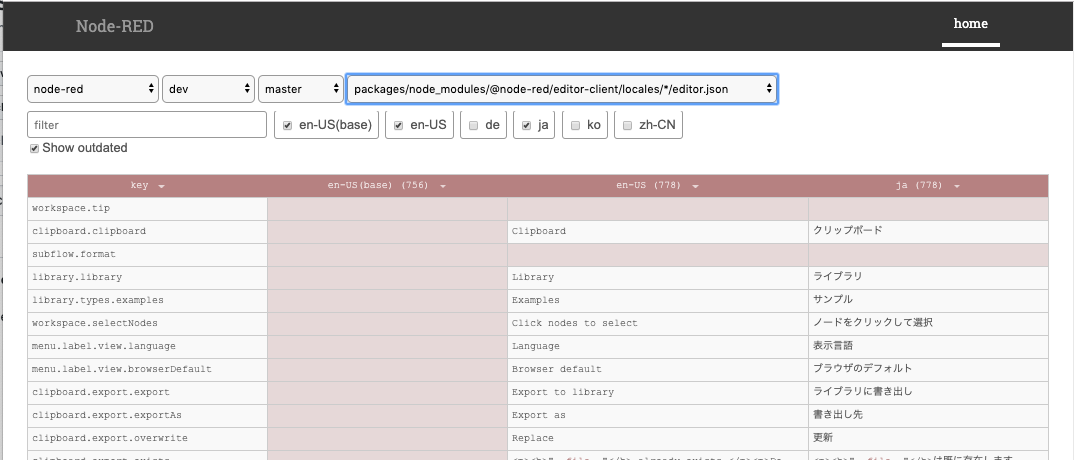Click the Node-RED title link

(114, 26)
